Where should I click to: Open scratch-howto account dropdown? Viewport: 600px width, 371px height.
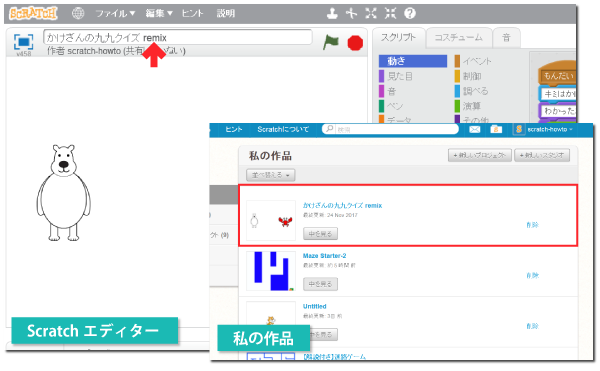(544, 129)
